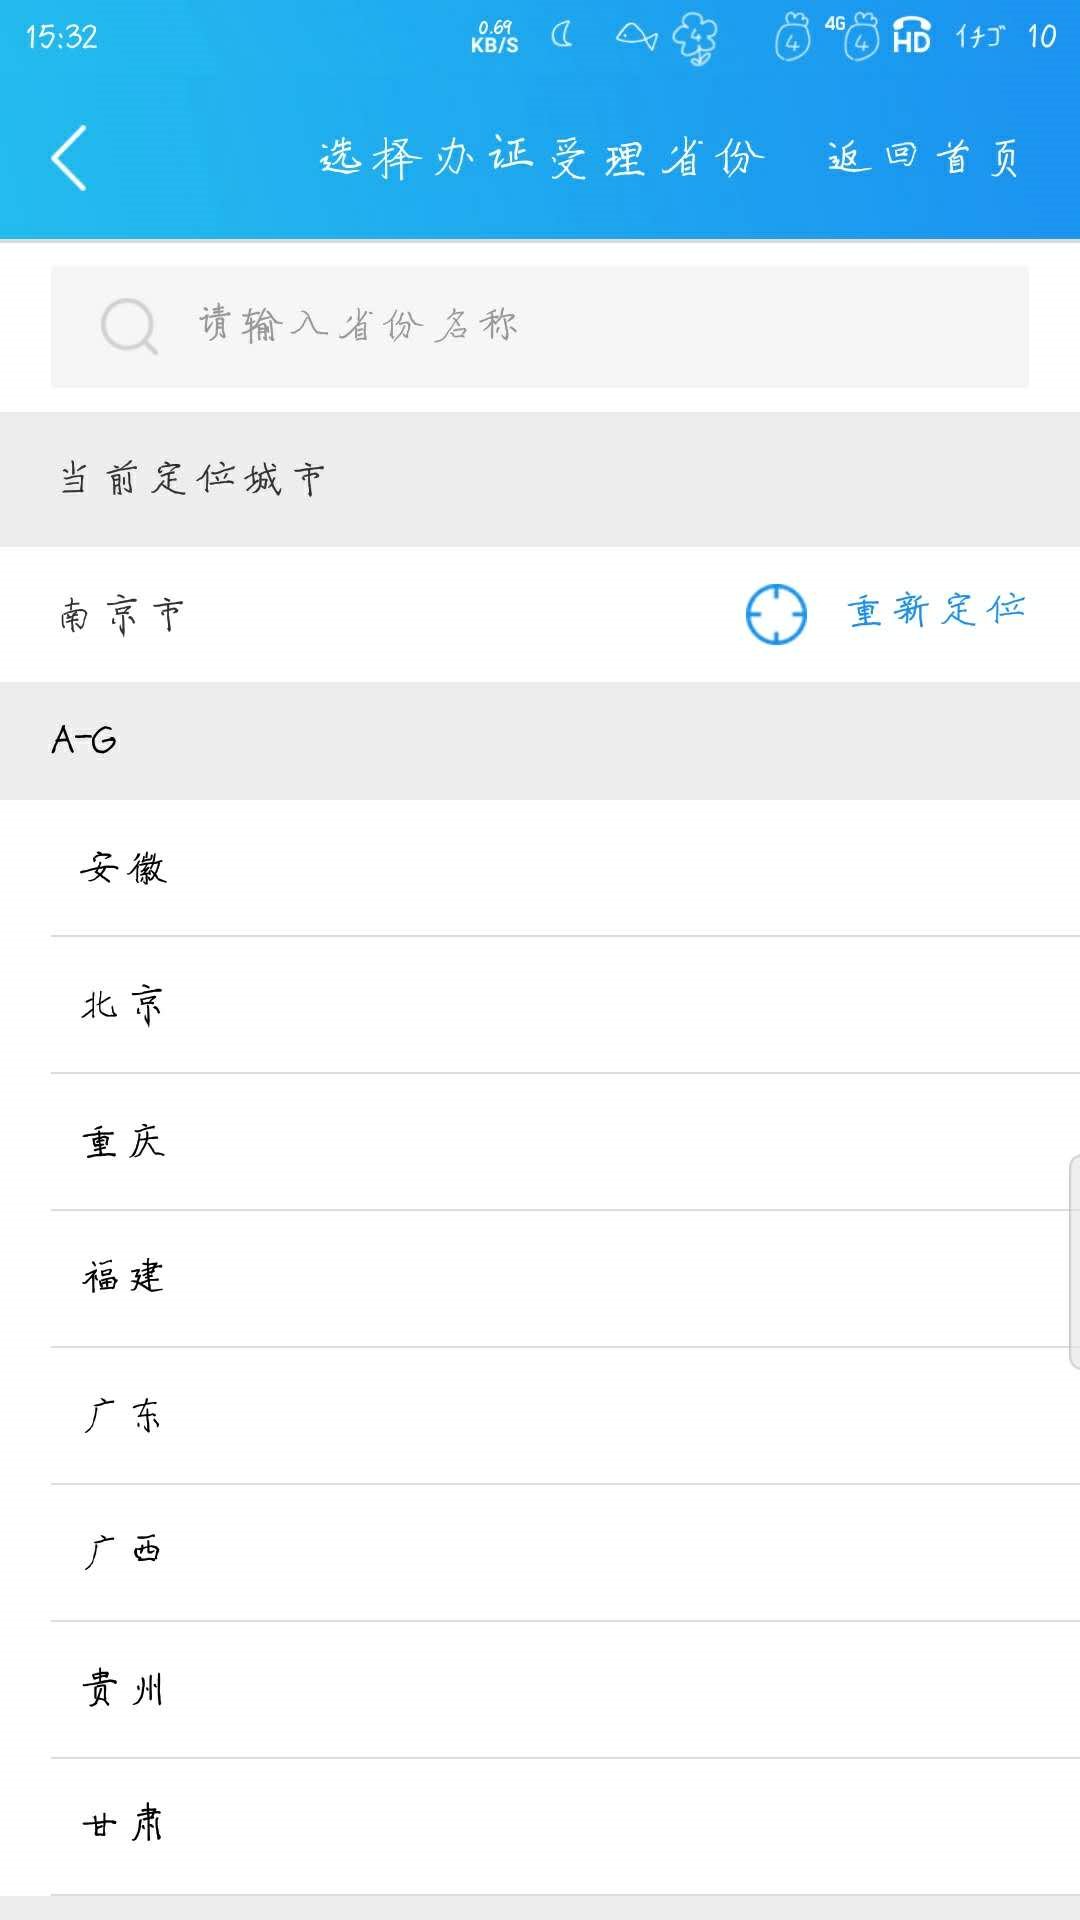Click 返回首页 link in header

pos(923,158)
